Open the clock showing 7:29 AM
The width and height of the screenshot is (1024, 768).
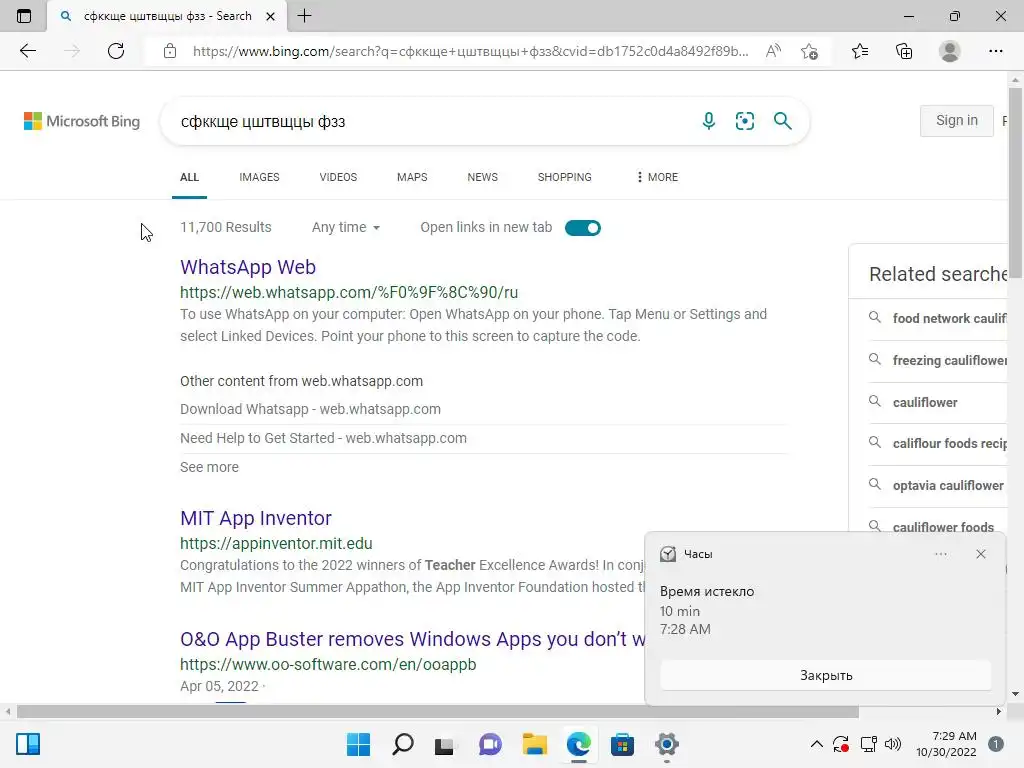pos(946,744)
